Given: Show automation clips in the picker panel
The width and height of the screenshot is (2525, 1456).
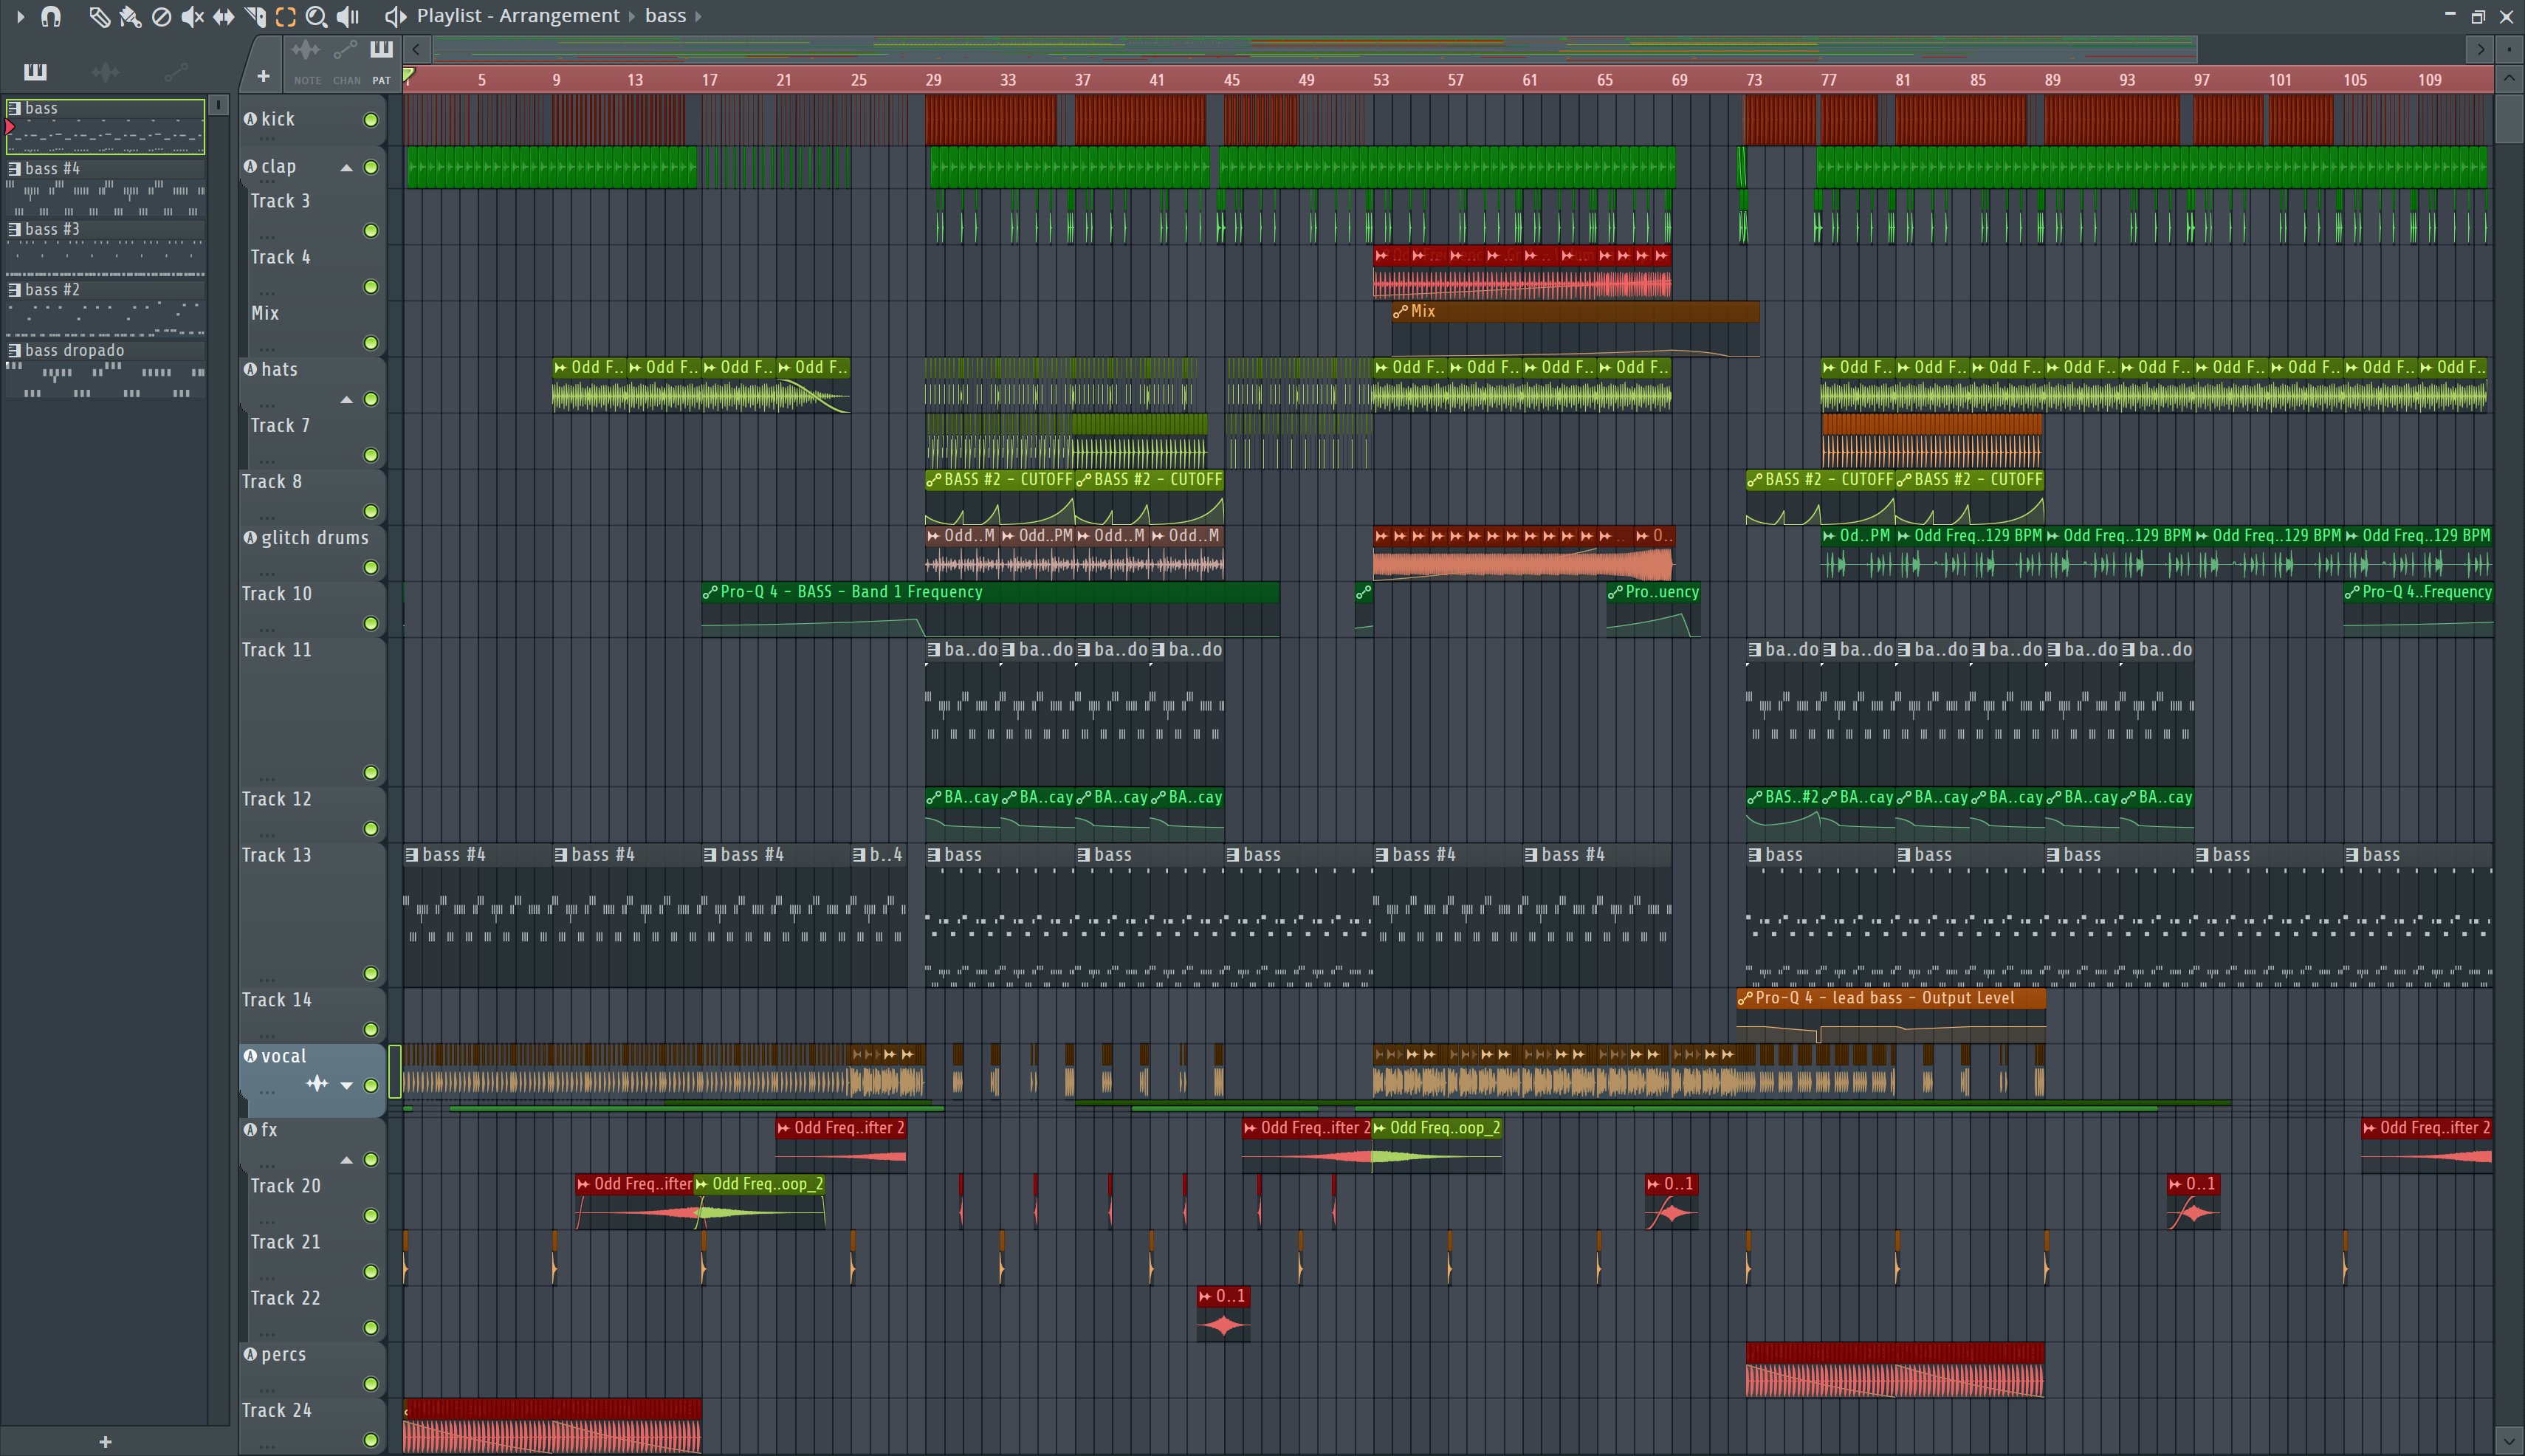Looking at the screenshot, I should (176, 71).
